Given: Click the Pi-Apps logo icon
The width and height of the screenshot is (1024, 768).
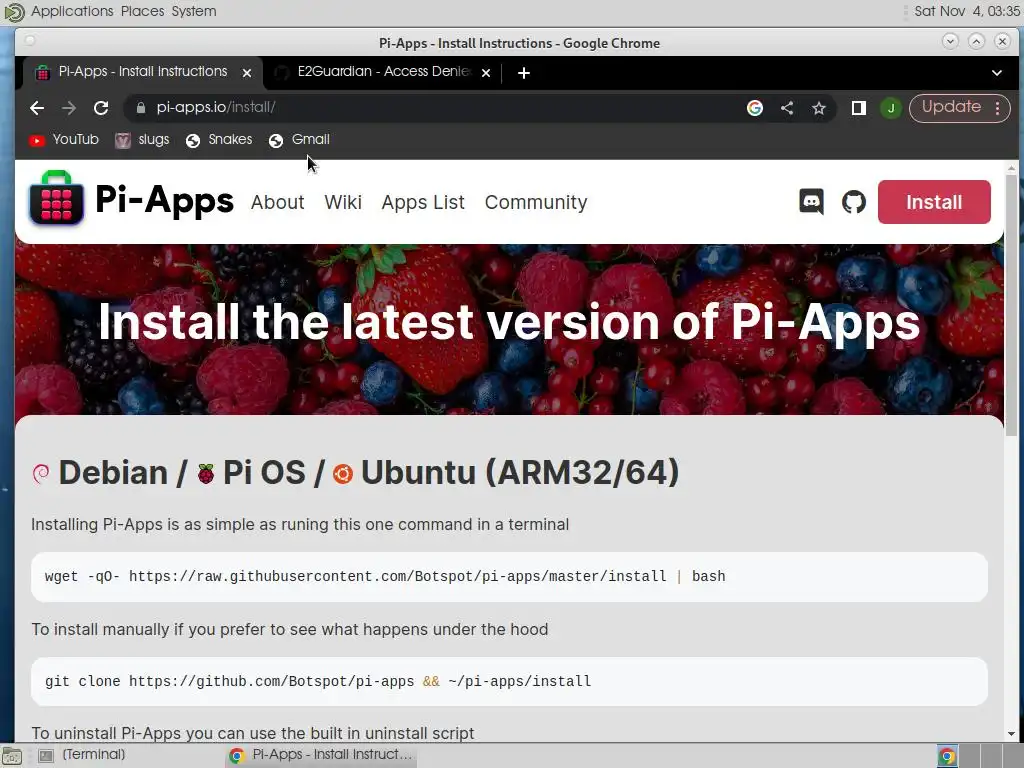Looking at the screenshot, I should [x=56, y=198].
